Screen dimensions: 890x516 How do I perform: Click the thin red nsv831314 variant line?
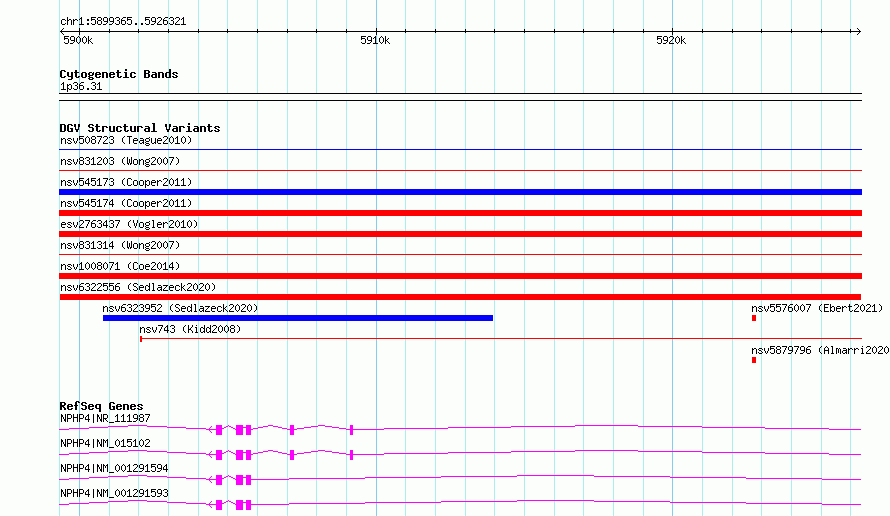point(460,254)
